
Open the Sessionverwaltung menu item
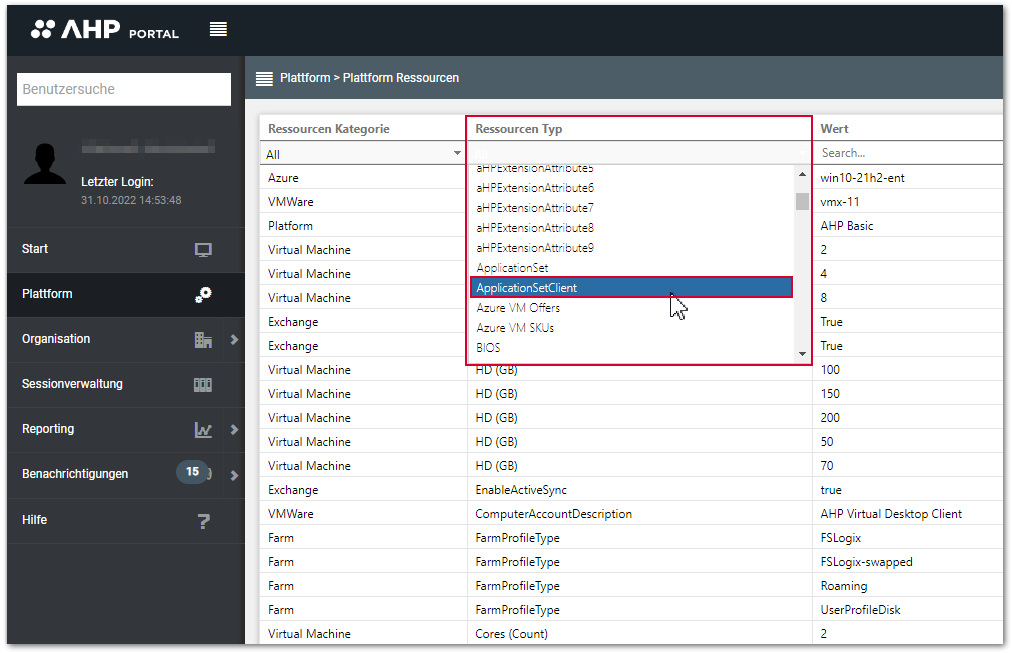126,385
